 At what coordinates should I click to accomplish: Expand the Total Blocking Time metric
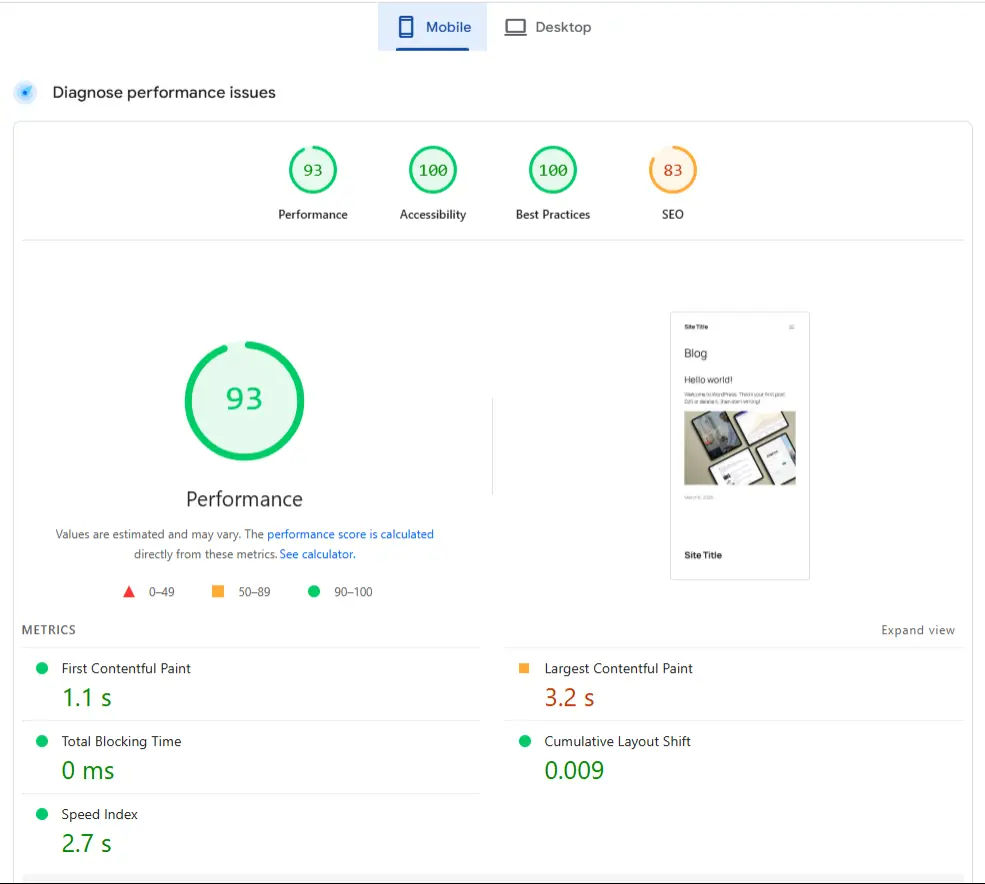pyautogui.click(x=120, y=741)
